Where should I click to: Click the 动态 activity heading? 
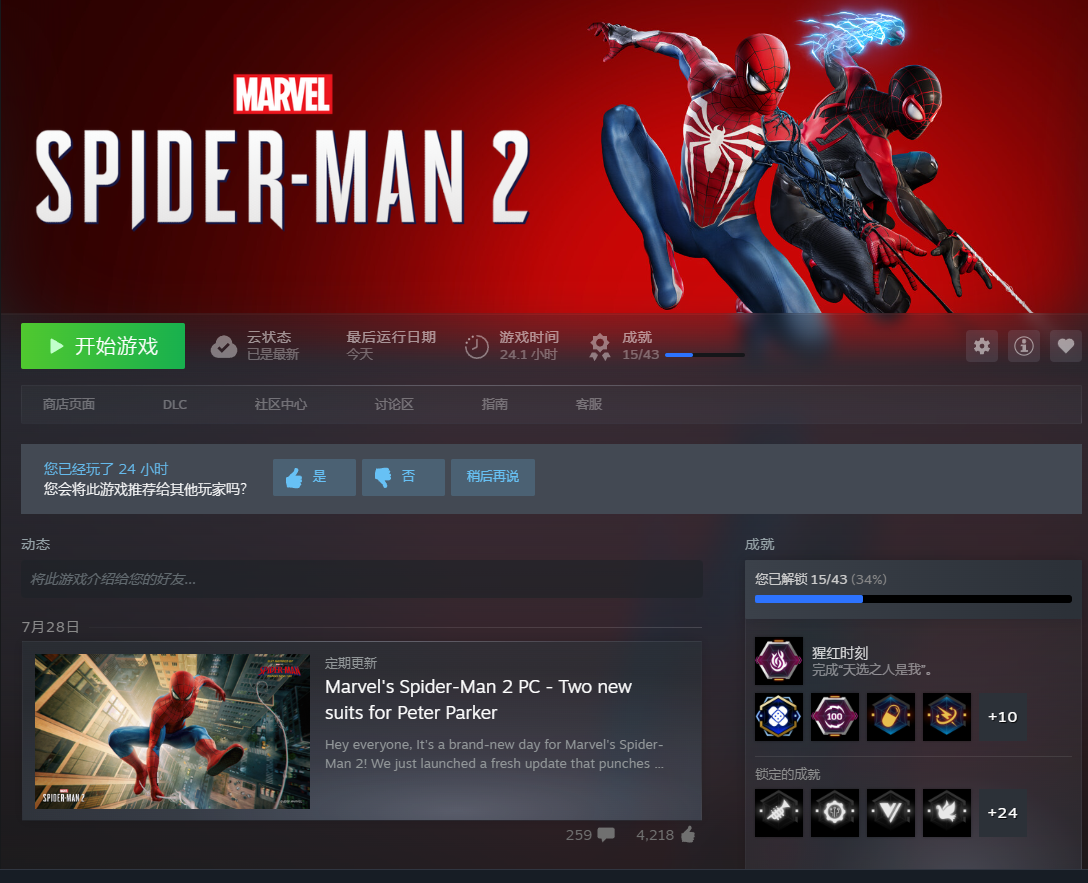tap(35, 545)
